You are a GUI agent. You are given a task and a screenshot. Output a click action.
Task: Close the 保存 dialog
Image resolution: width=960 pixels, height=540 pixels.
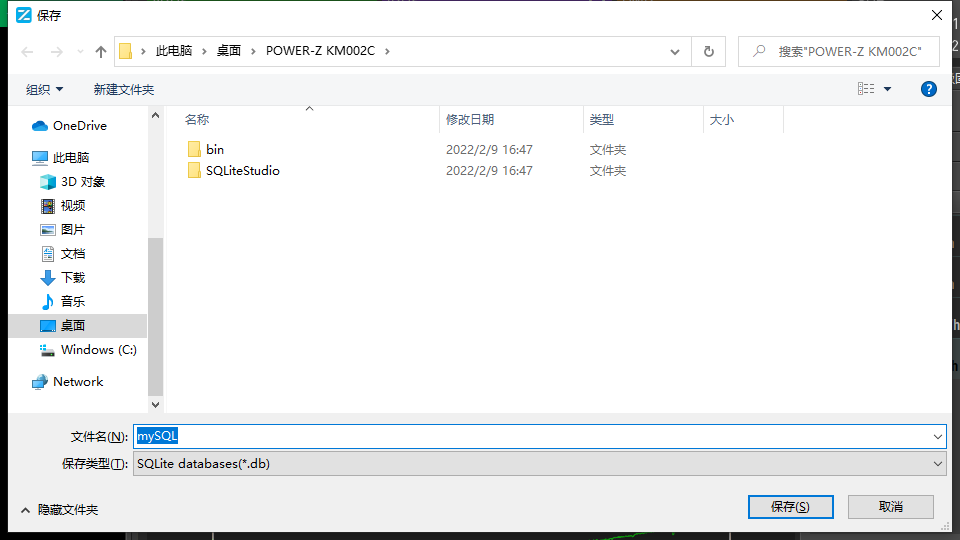click(937, 15)
